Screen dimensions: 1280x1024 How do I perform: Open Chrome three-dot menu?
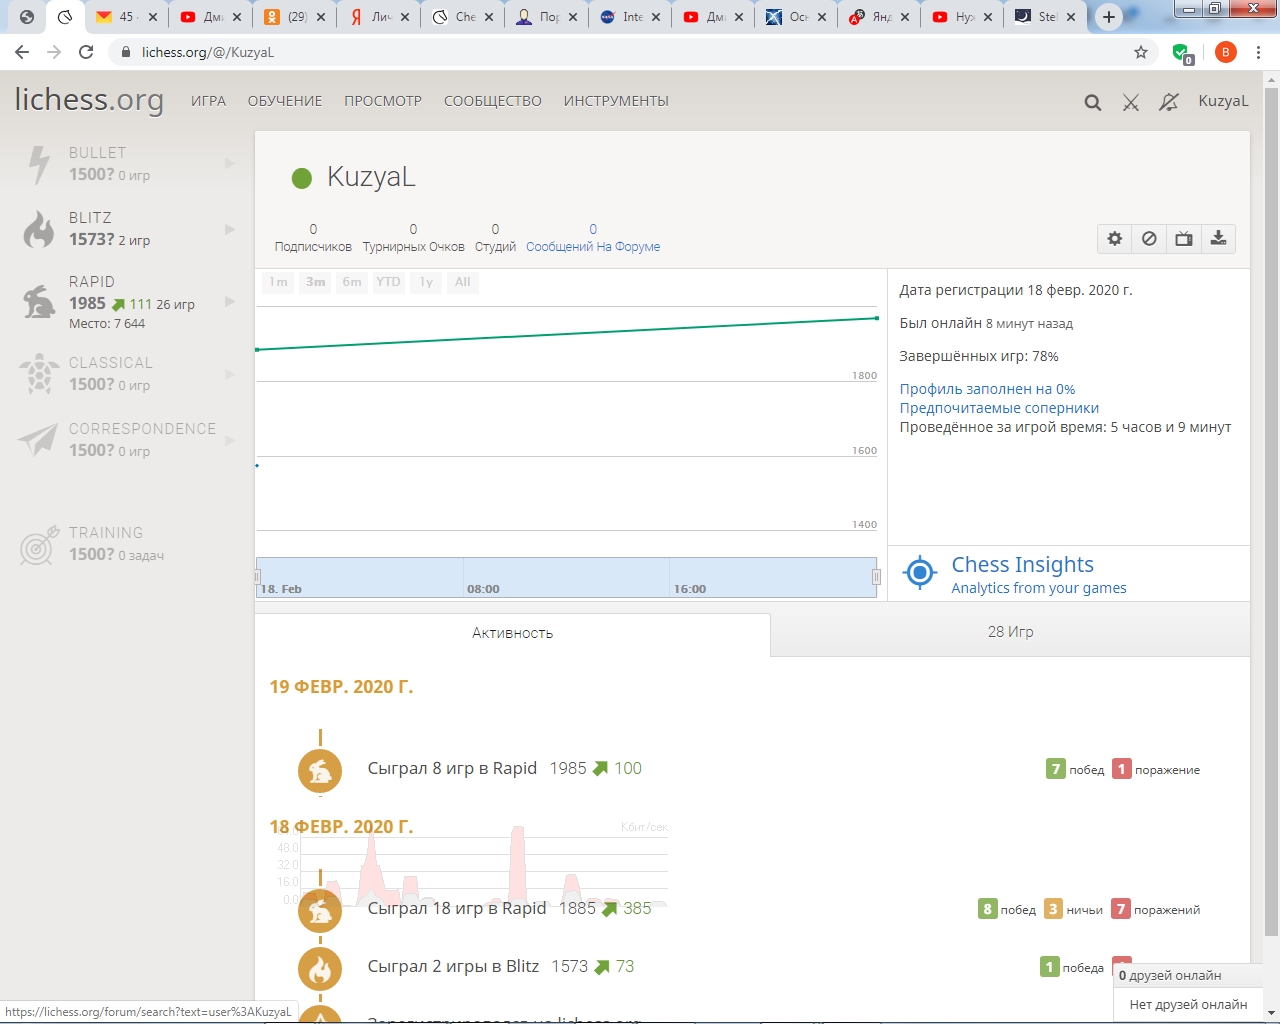point(1259,52)
